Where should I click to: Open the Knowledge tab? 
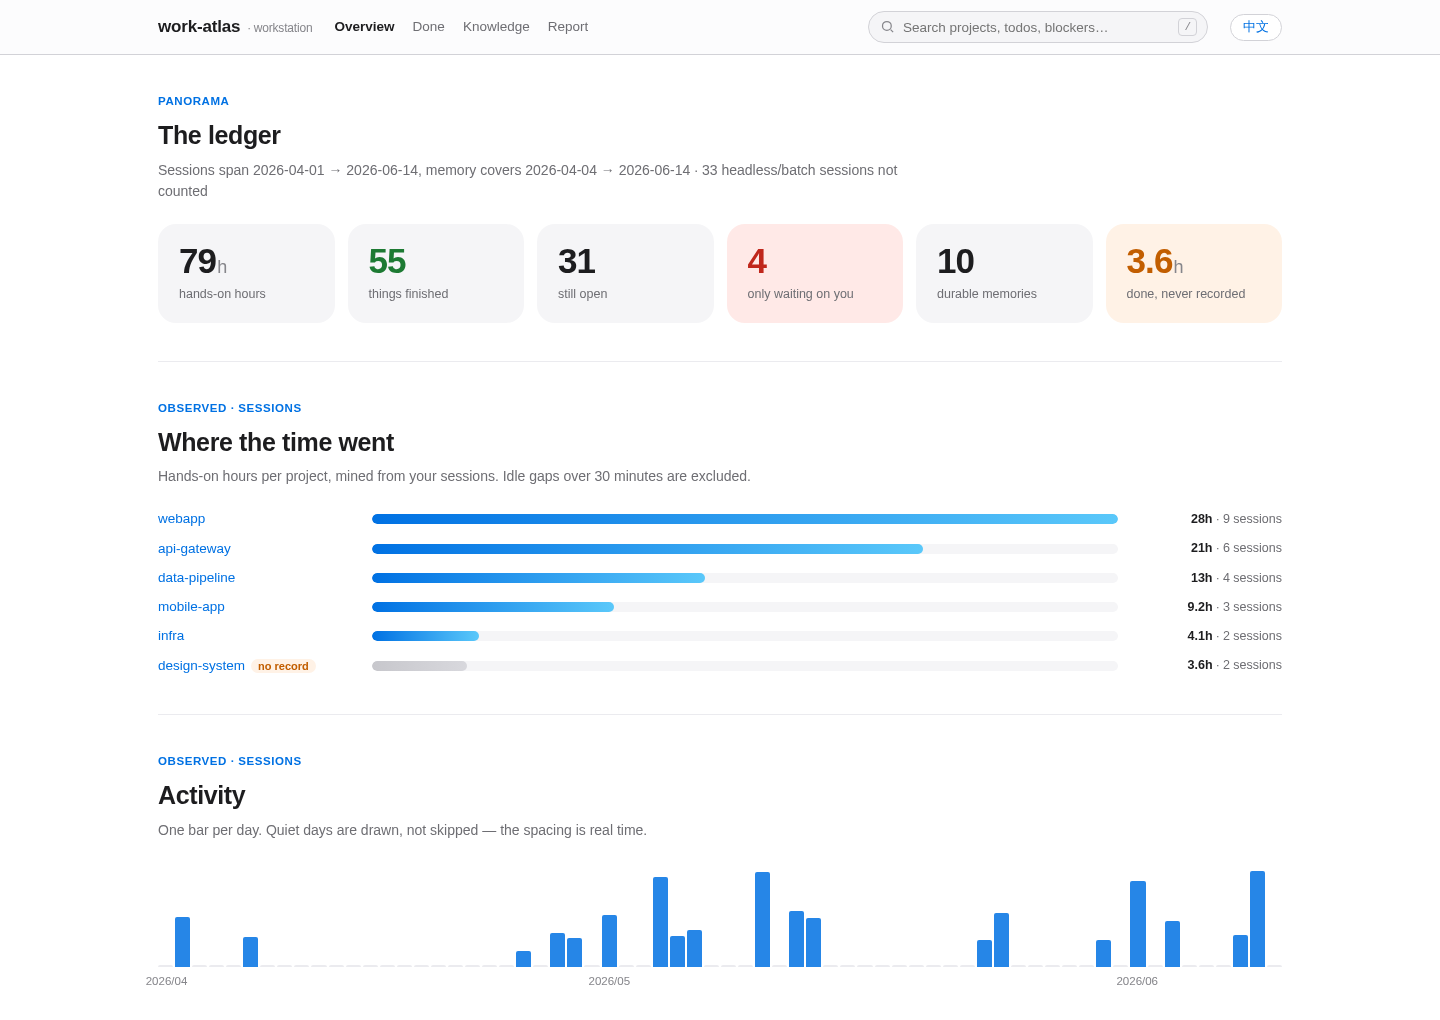[496, 27]
